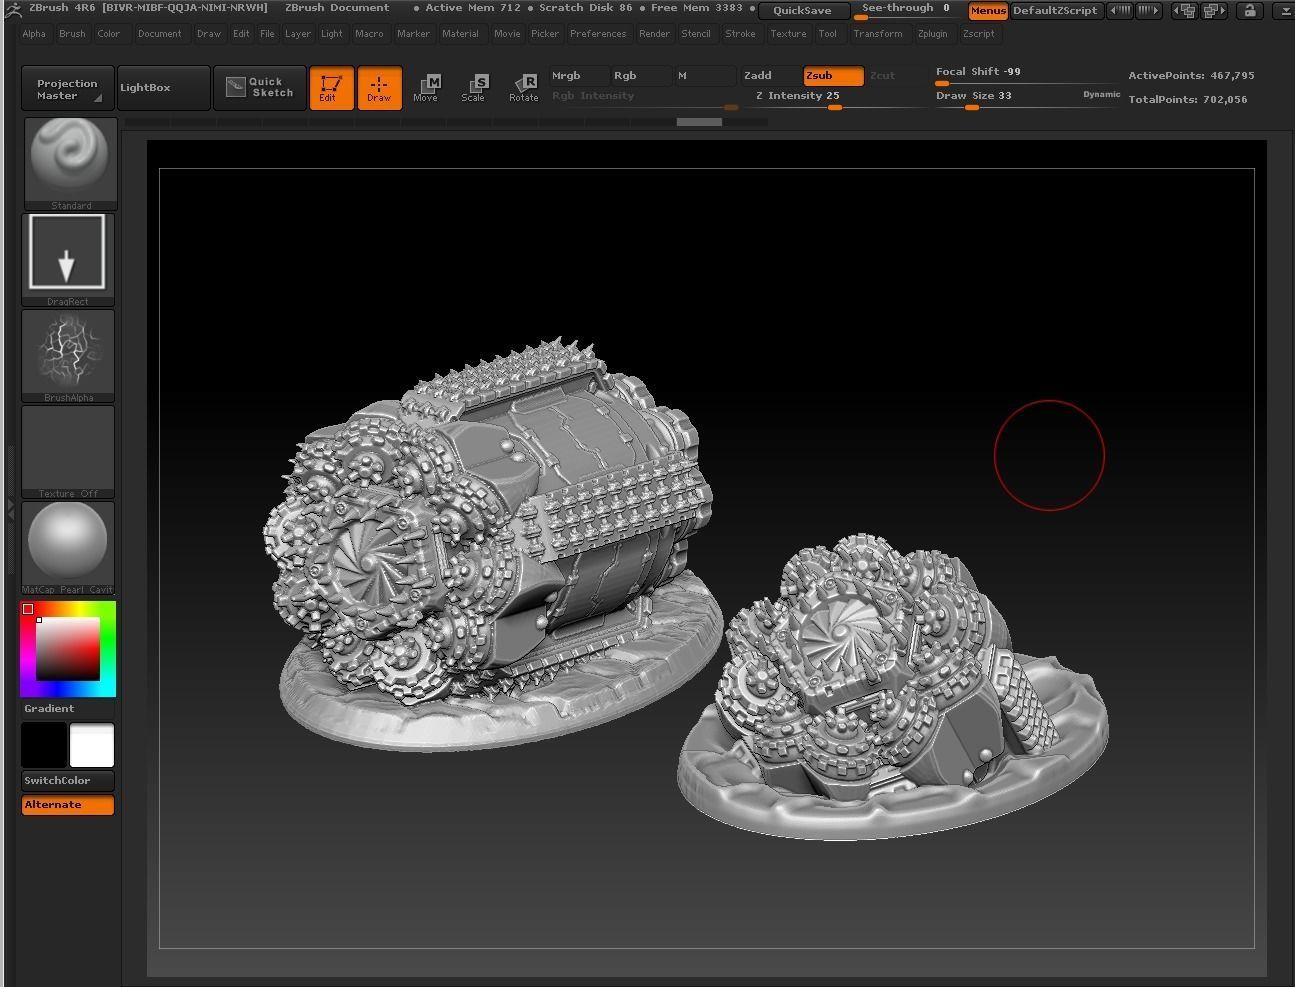The height and width of the screenshot is (987, 1295).
Task: Click the ActivePoints: 467,795 readout
Action: click(x=1191, y=76)
